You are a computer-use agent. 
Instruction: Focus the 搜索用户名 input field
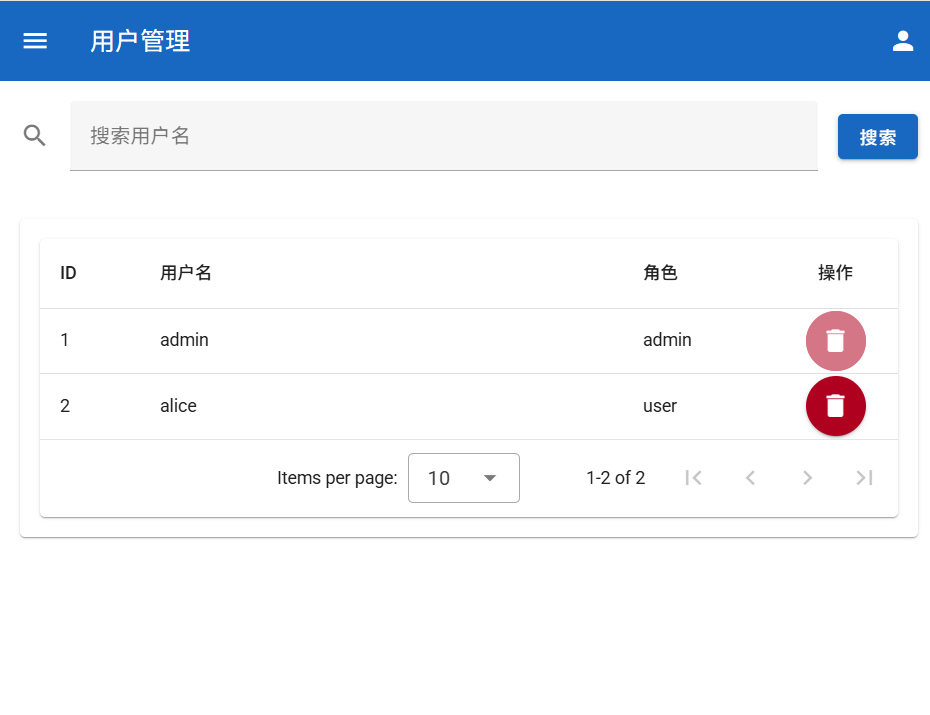pyautogui.click(x=444, y=136)
